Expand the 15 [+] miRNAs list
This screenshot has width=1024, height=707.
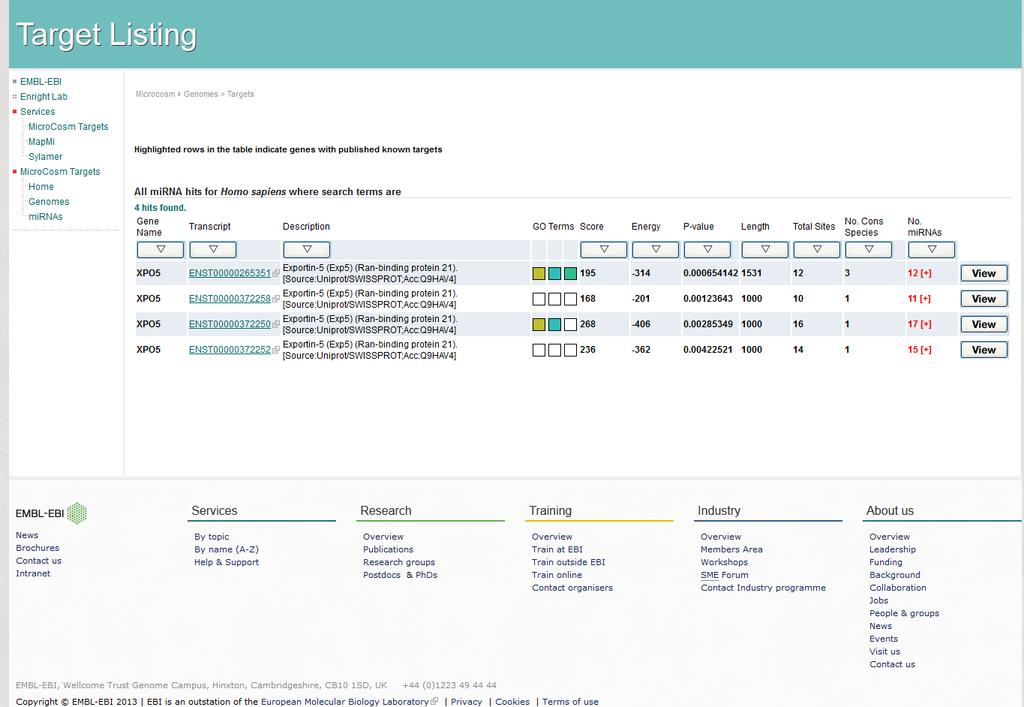[920, 350]
